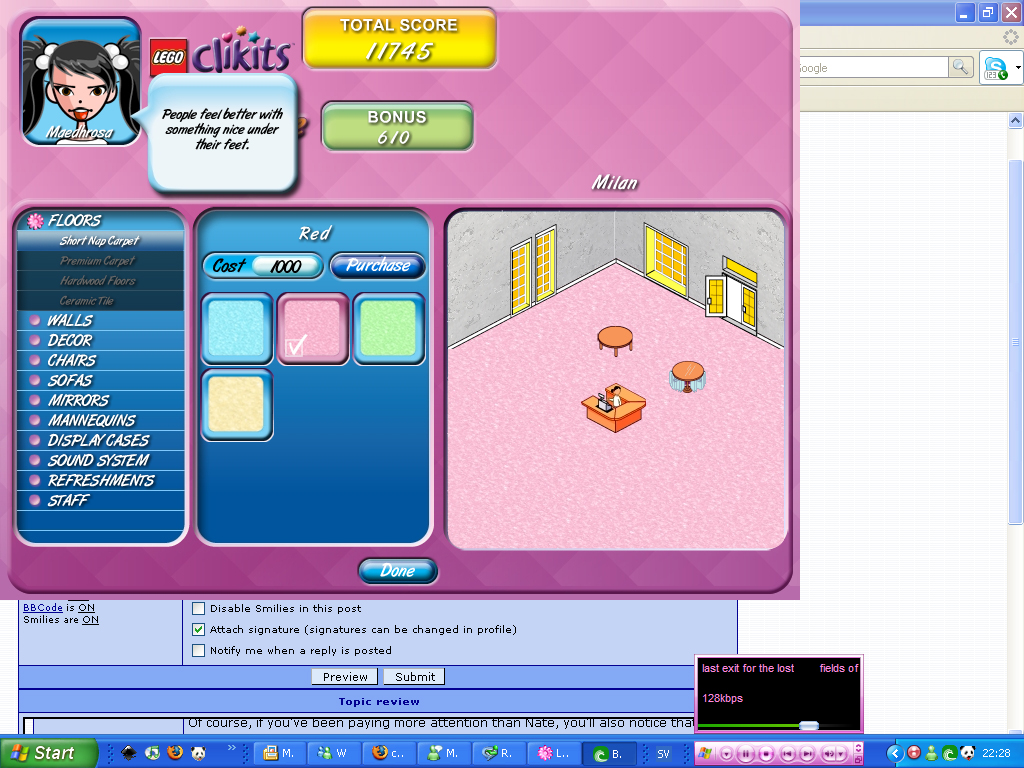Select the green carpet swatch
This screenshot has width=1024, height=768.
pos(389,328)
